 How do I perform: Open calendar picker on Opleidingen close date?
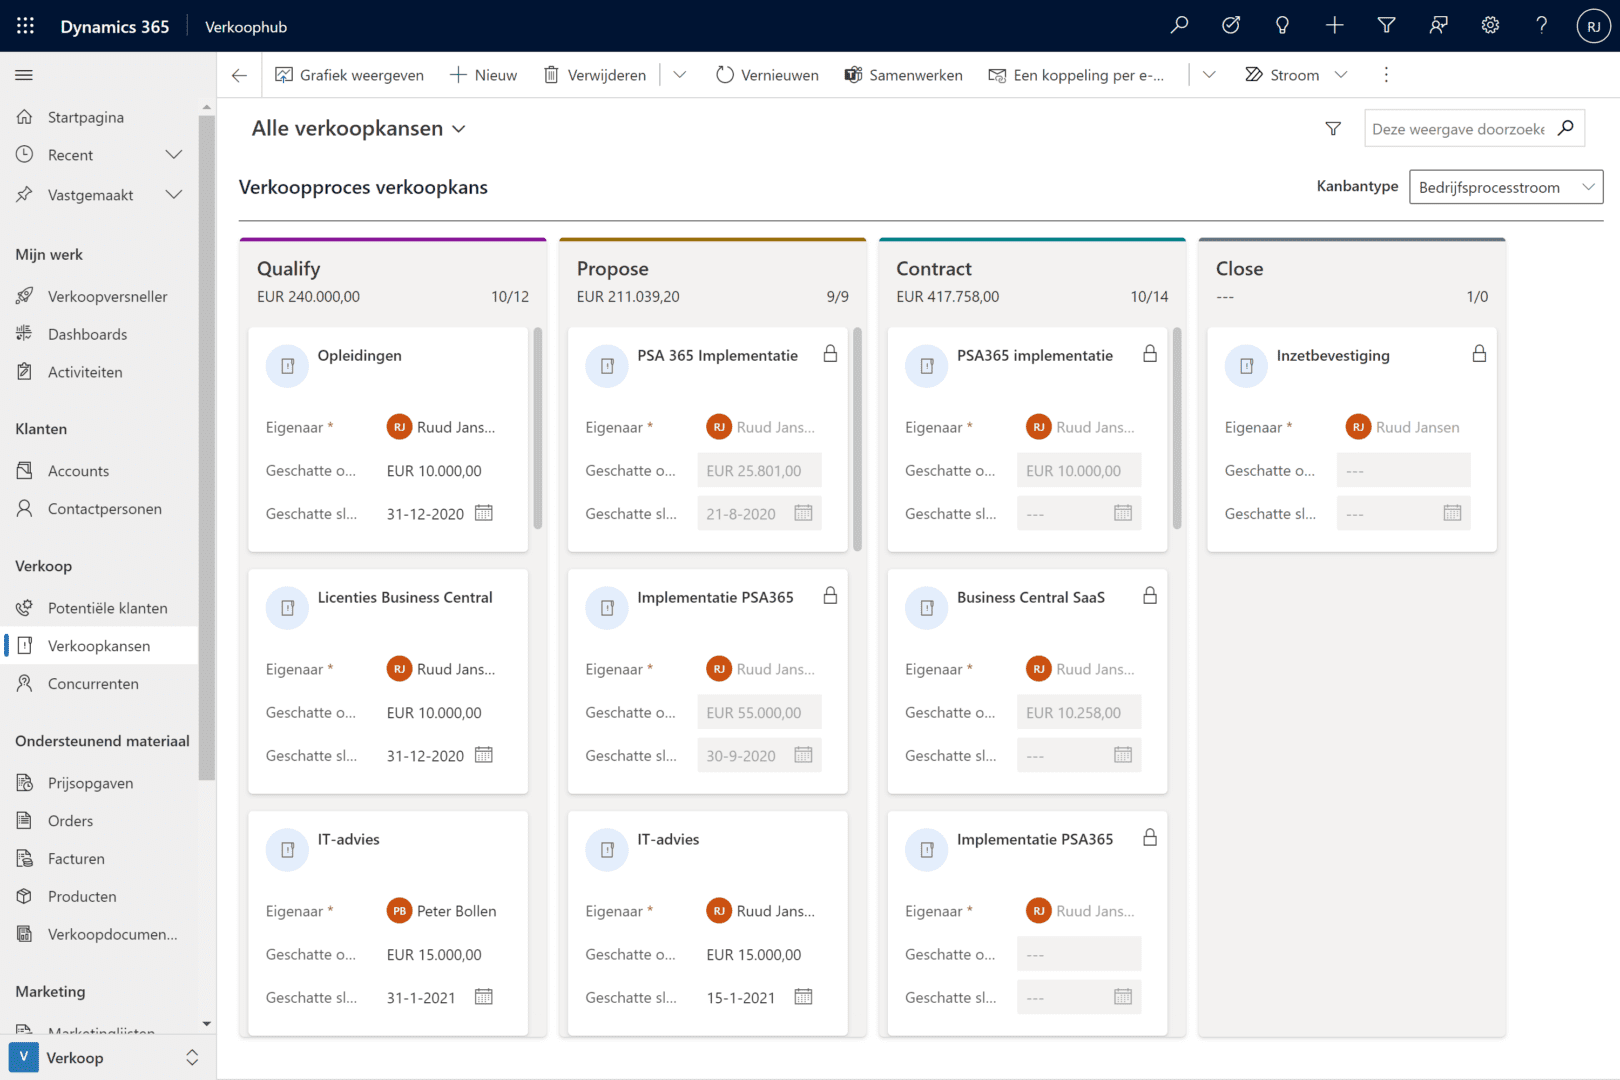coord(484,513)
